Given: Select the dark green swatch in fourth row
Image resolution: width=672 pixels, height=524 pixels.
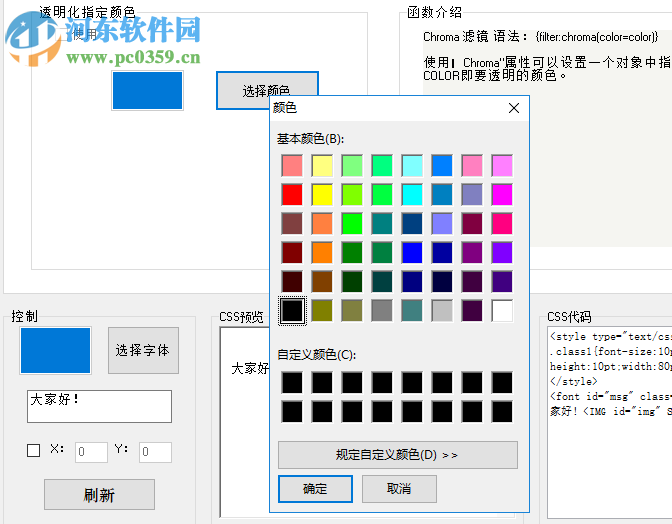Looking at the screenshot, I should coord(352,253).
